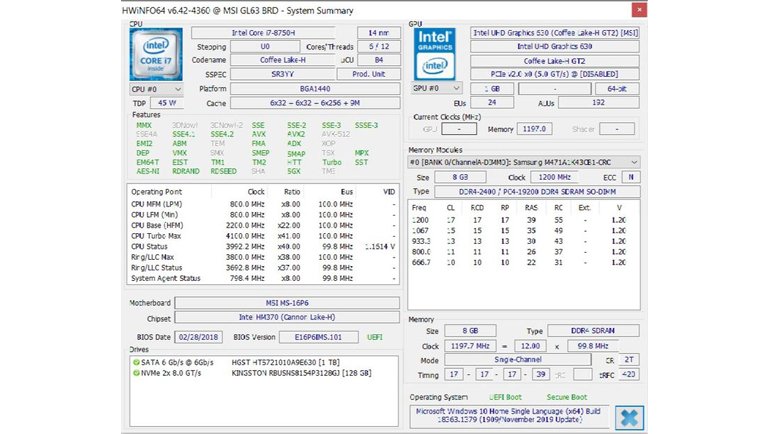This screenshot has width=770, height=434.
Task: Click the CPU Base (HFM) row
Action: coord(263,225)
